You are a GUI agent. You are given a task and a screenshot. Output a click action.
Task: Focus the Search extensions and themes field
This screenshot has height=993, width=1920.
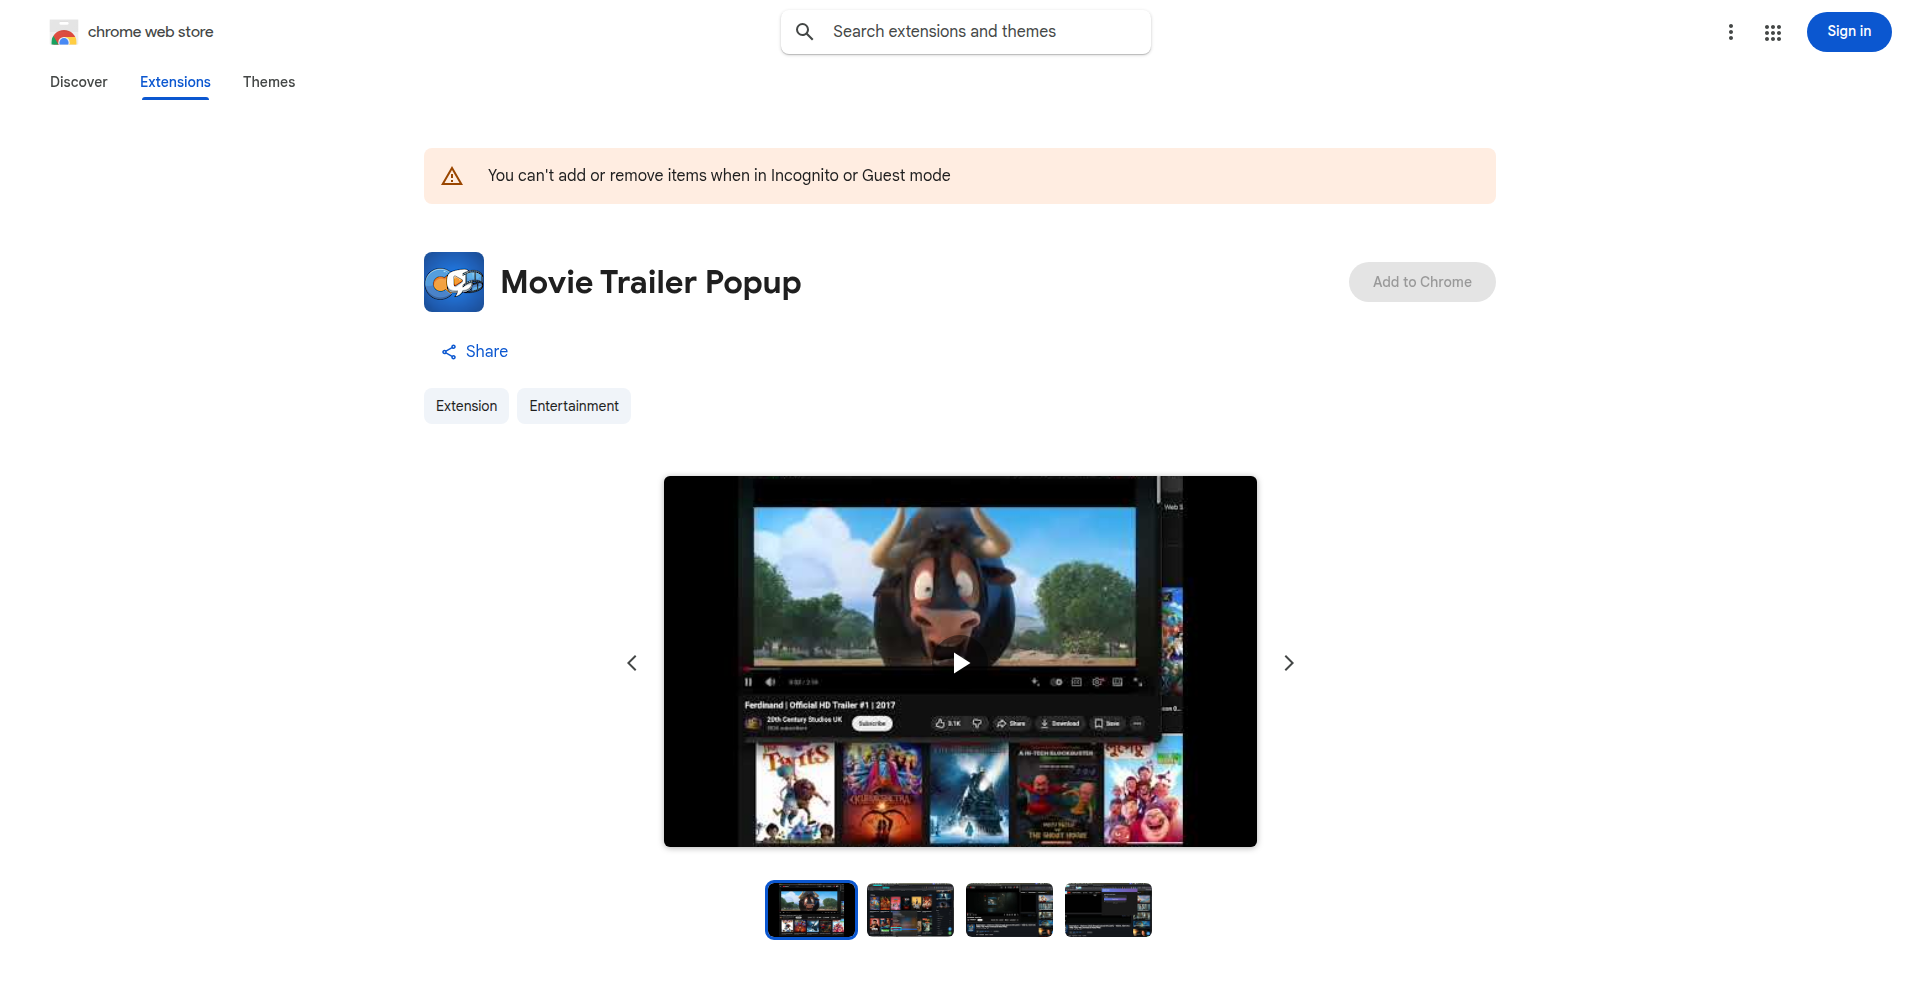(x=966, y=32)
